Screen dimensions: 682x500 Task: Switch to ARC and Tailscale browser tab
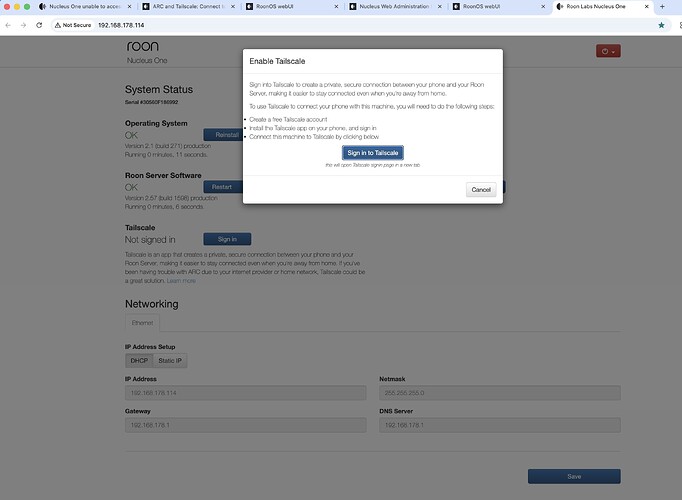[x=188, y=7]
